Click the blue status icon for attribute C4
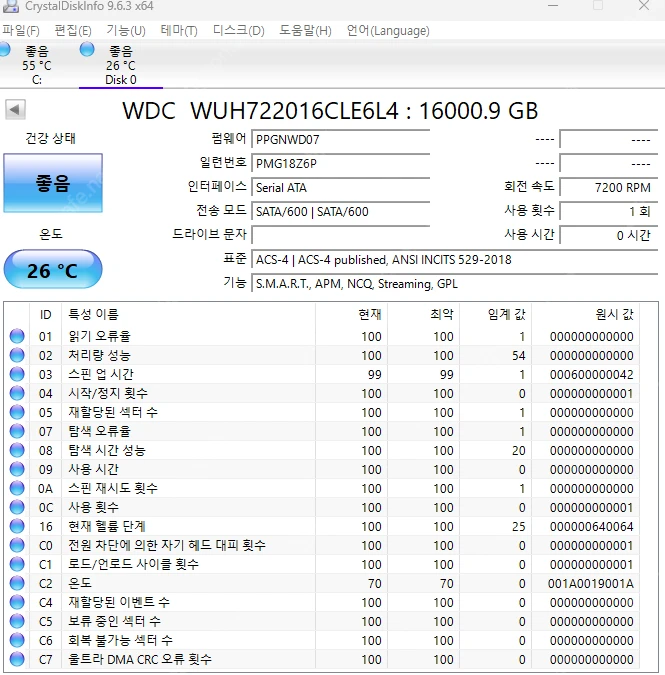 (17, 602)
